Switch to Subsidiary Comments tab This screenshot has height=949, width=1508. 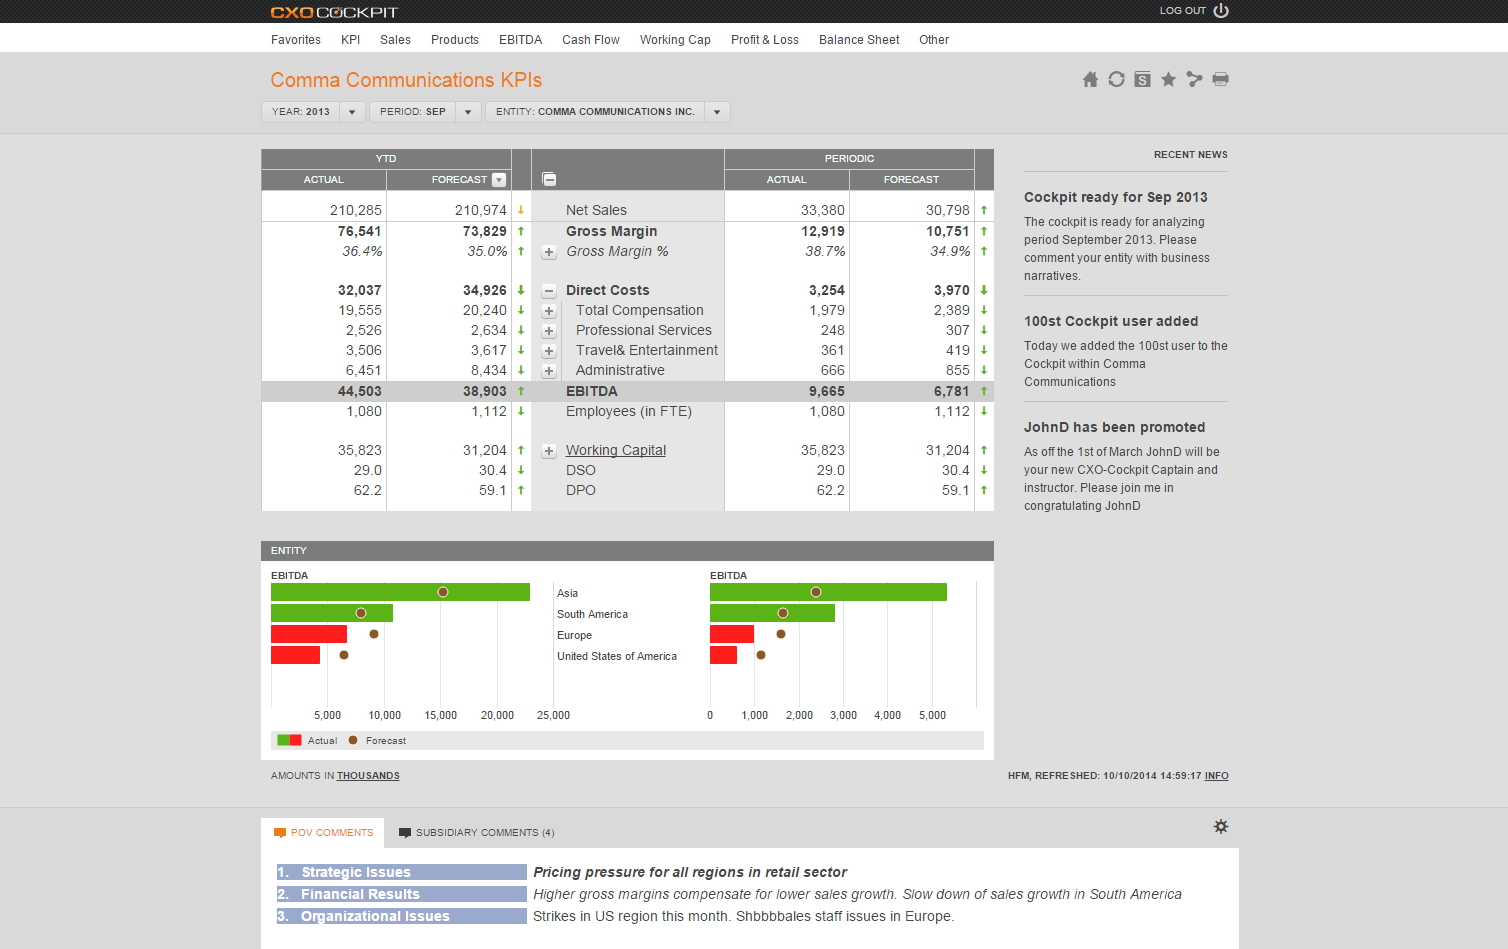476,833
